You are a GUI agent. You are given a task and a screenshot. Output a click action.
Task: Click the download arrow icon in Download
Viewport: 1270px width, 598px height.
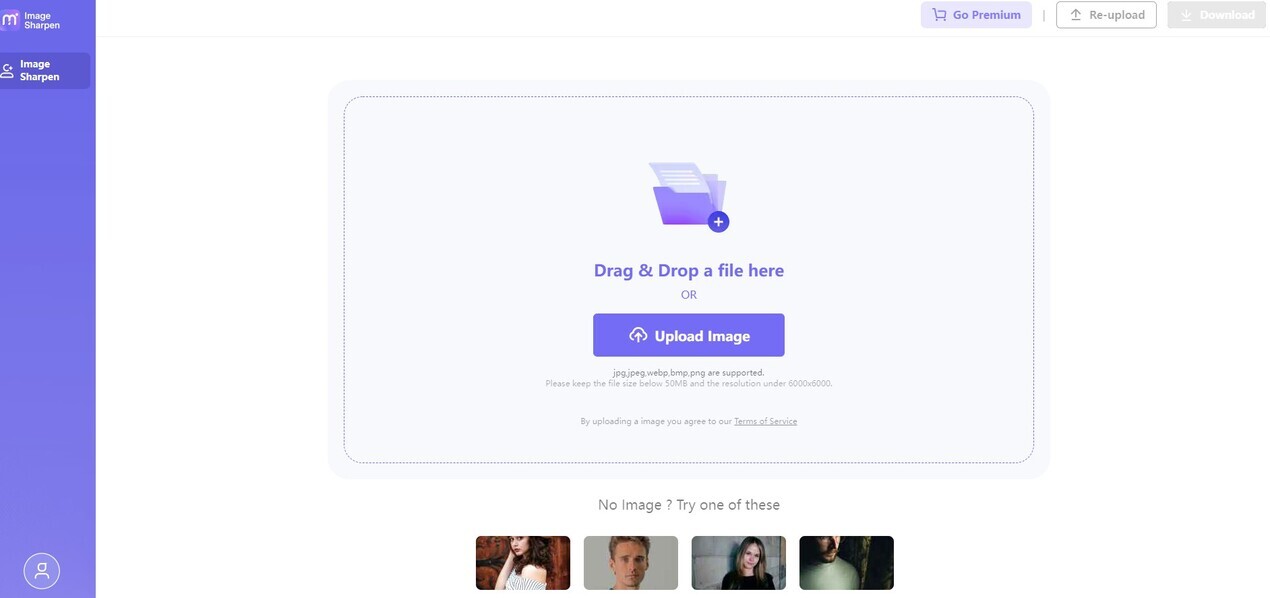[x=1186, y=15]
